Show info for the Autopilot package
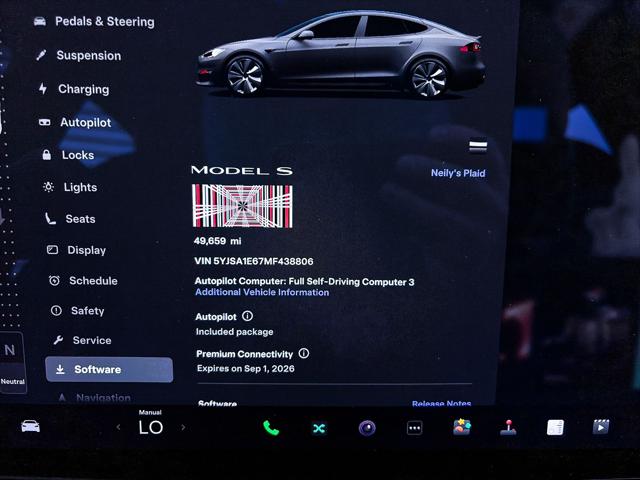Viewport: 640px width, 480px height. 247,316
